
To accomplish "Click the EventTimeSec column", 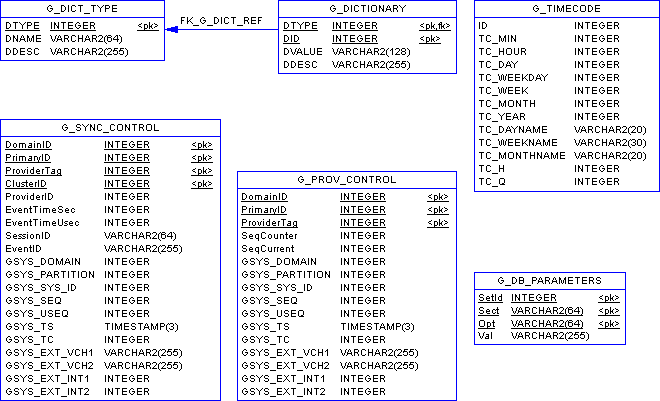I will point(40,210).
